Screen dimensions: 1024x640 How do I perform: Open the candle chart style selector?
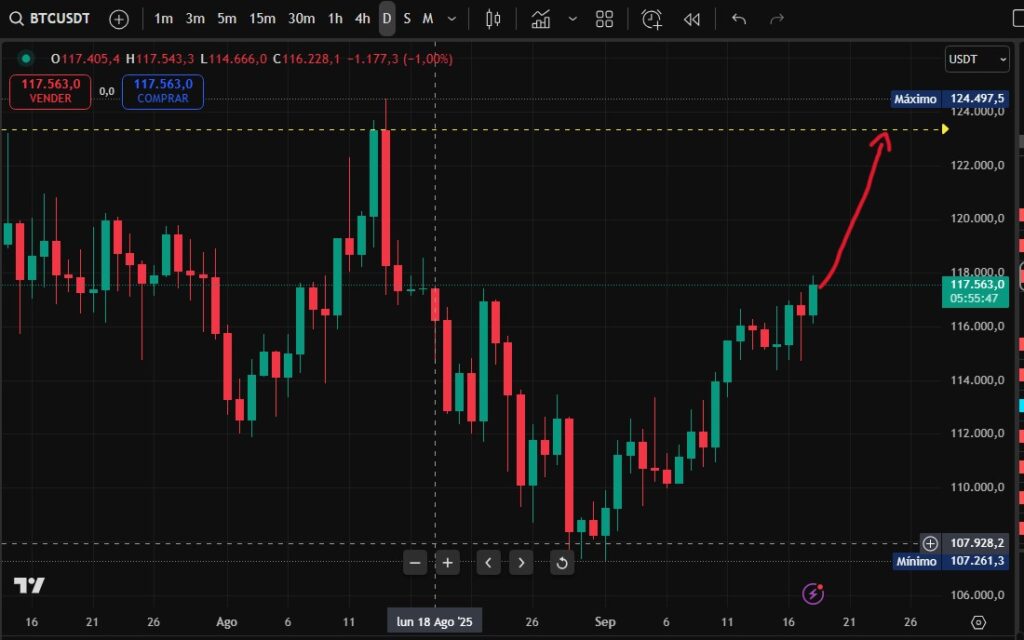point(491,18)
